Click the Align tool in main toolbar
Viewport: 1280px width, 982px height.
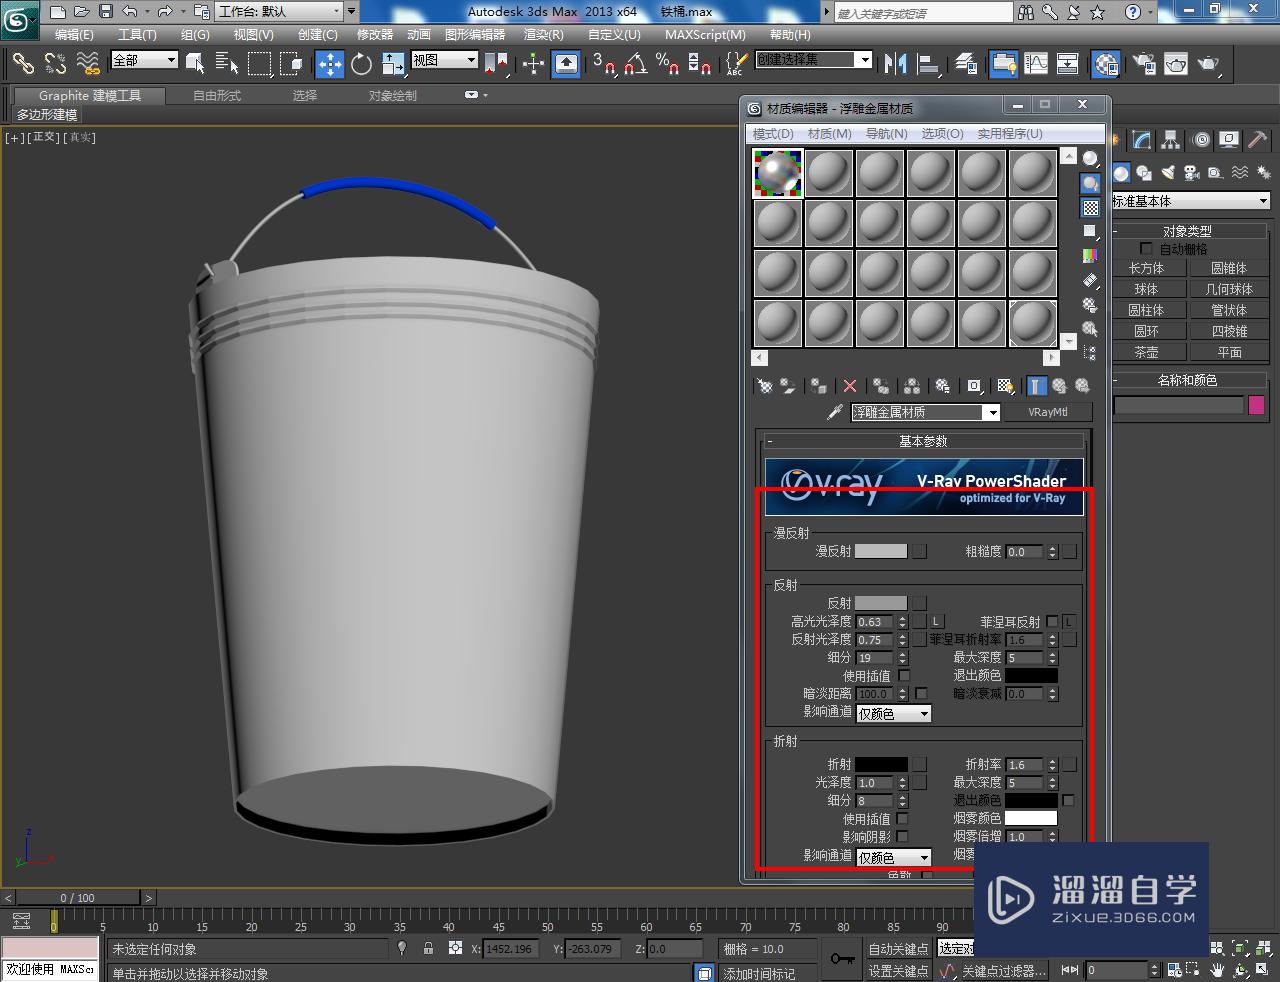(929, 64)
